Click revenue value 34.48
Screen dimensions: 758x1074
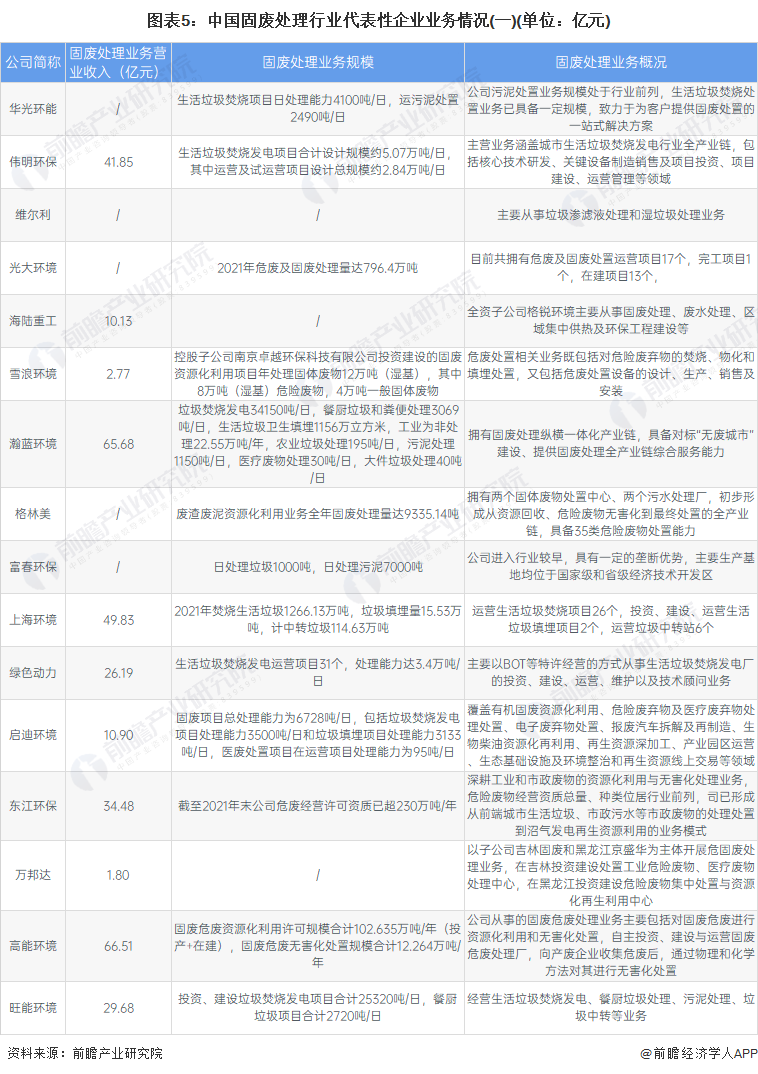pyautogui.click(x=118, y=806)
